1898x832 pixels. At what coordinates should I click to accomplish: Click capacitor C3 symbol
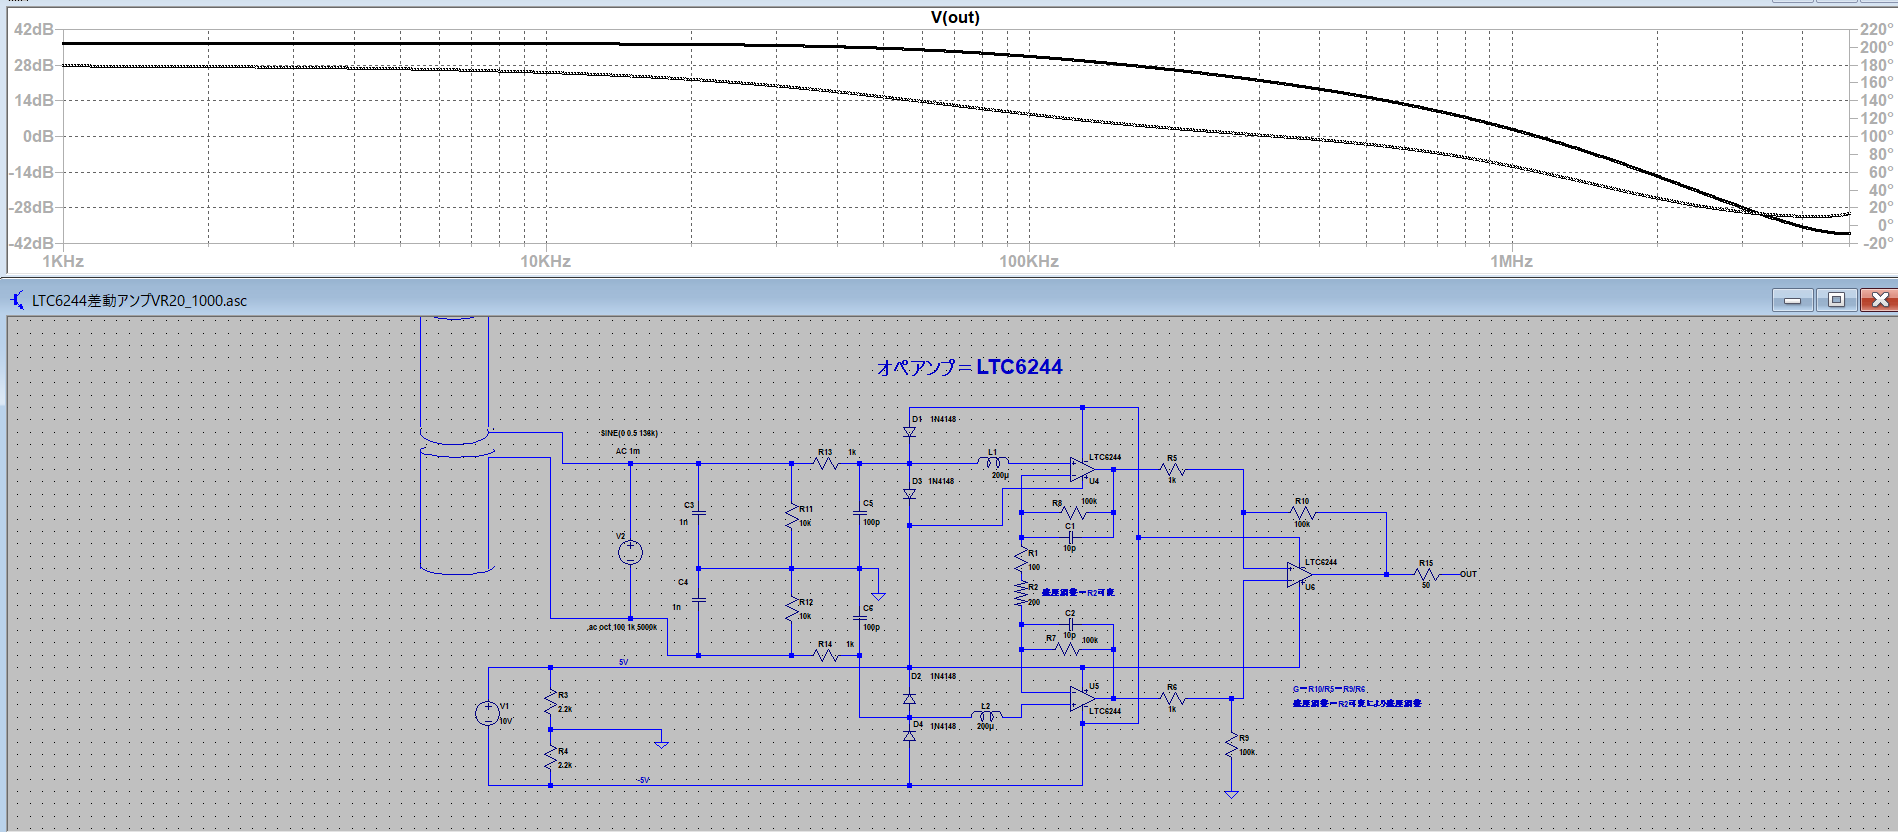pyautogui.click(x=698, y=513)
